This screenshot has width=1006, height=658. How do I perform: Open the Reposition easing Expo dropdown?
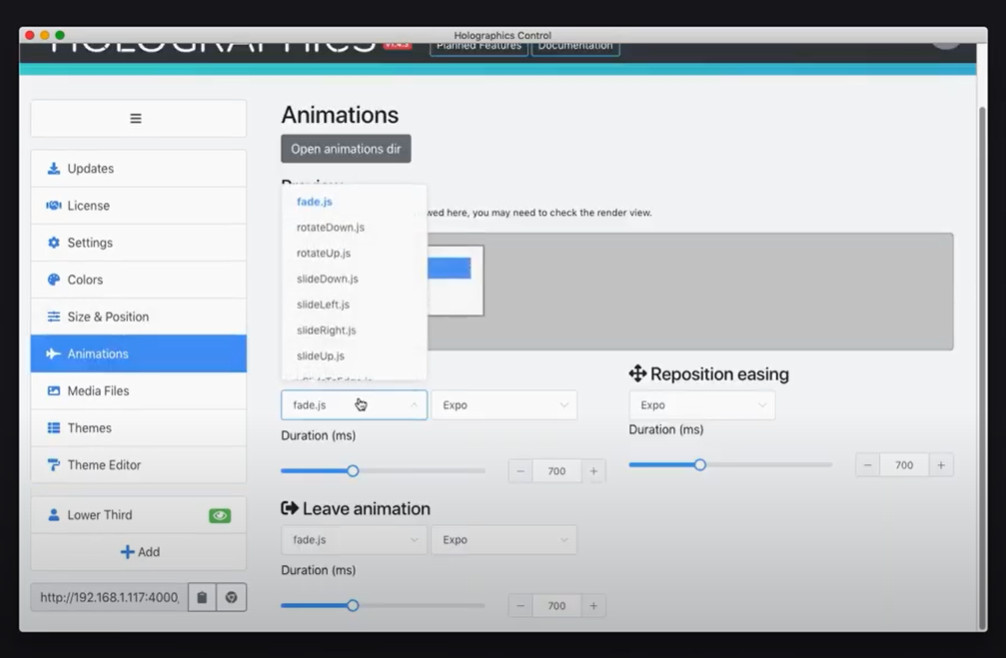point(702,405)
